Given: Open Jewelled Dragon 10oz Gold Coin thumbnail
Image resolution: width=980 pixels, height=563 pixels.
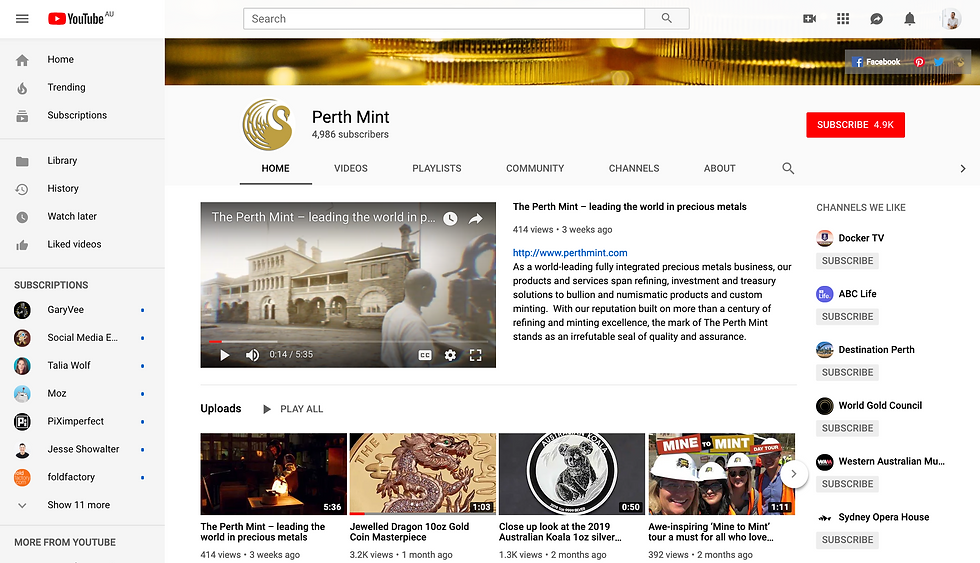Looking at the screenshot, I should [422, 474].
